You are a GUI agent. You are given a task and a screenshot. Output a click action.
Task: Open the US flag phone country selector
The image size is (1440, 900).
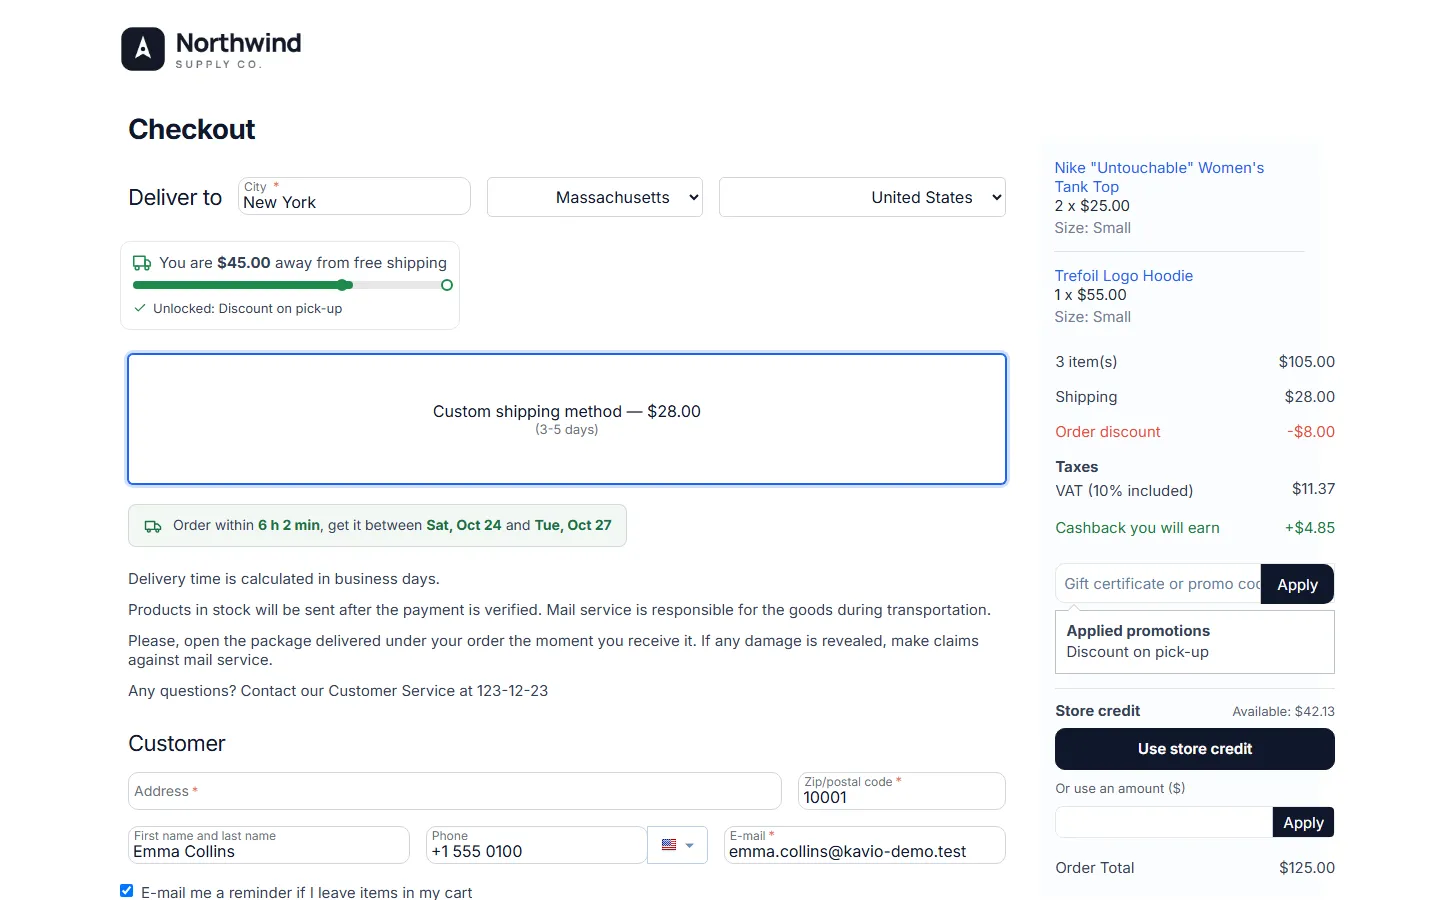pos(677,845)
